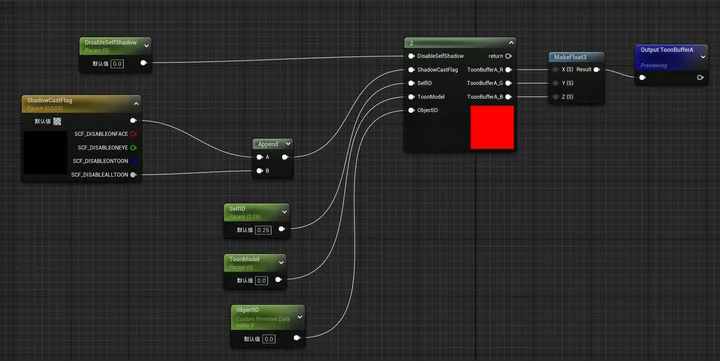Select the ToonModel parameter node title
Screen dimensions: 720x361
[244, 259]
